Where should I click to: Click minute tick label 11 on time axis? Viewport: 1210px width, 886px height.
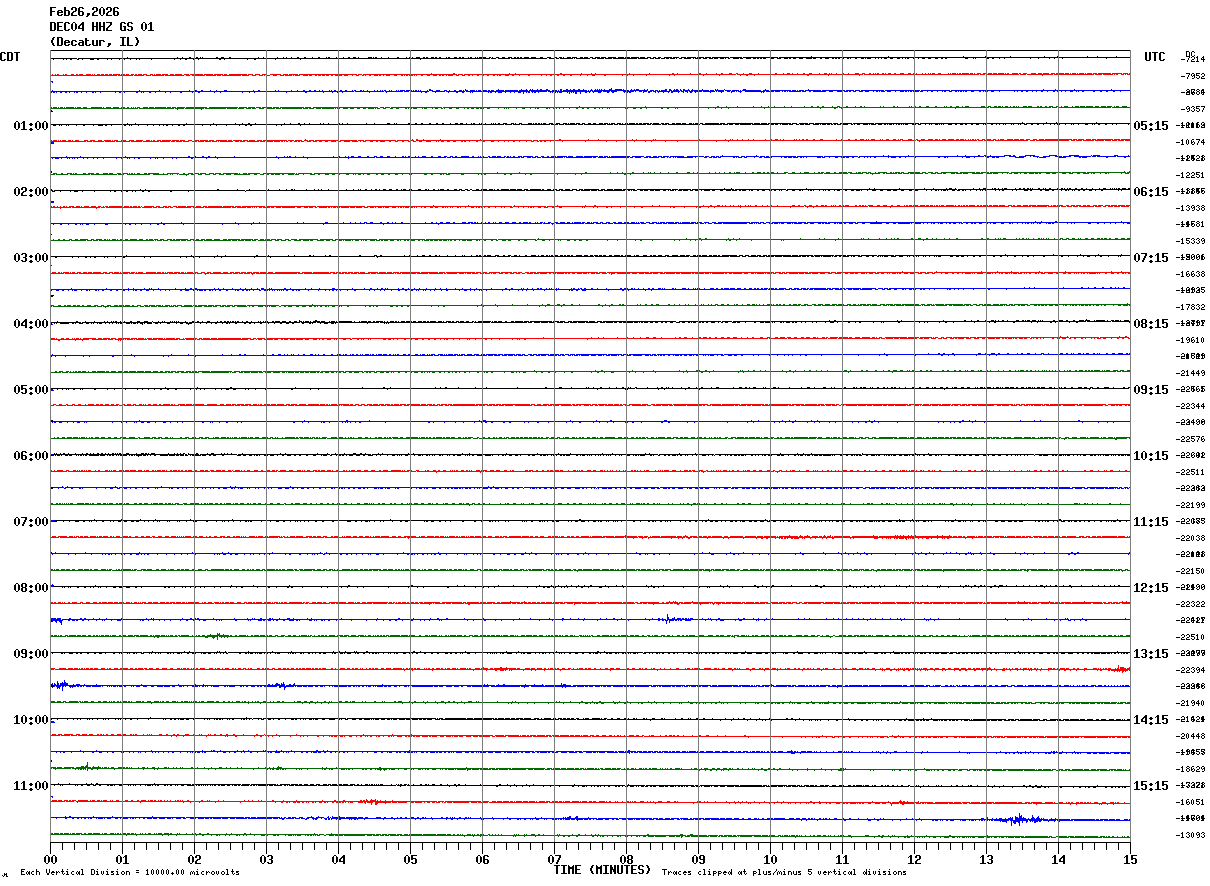point(842,858)
